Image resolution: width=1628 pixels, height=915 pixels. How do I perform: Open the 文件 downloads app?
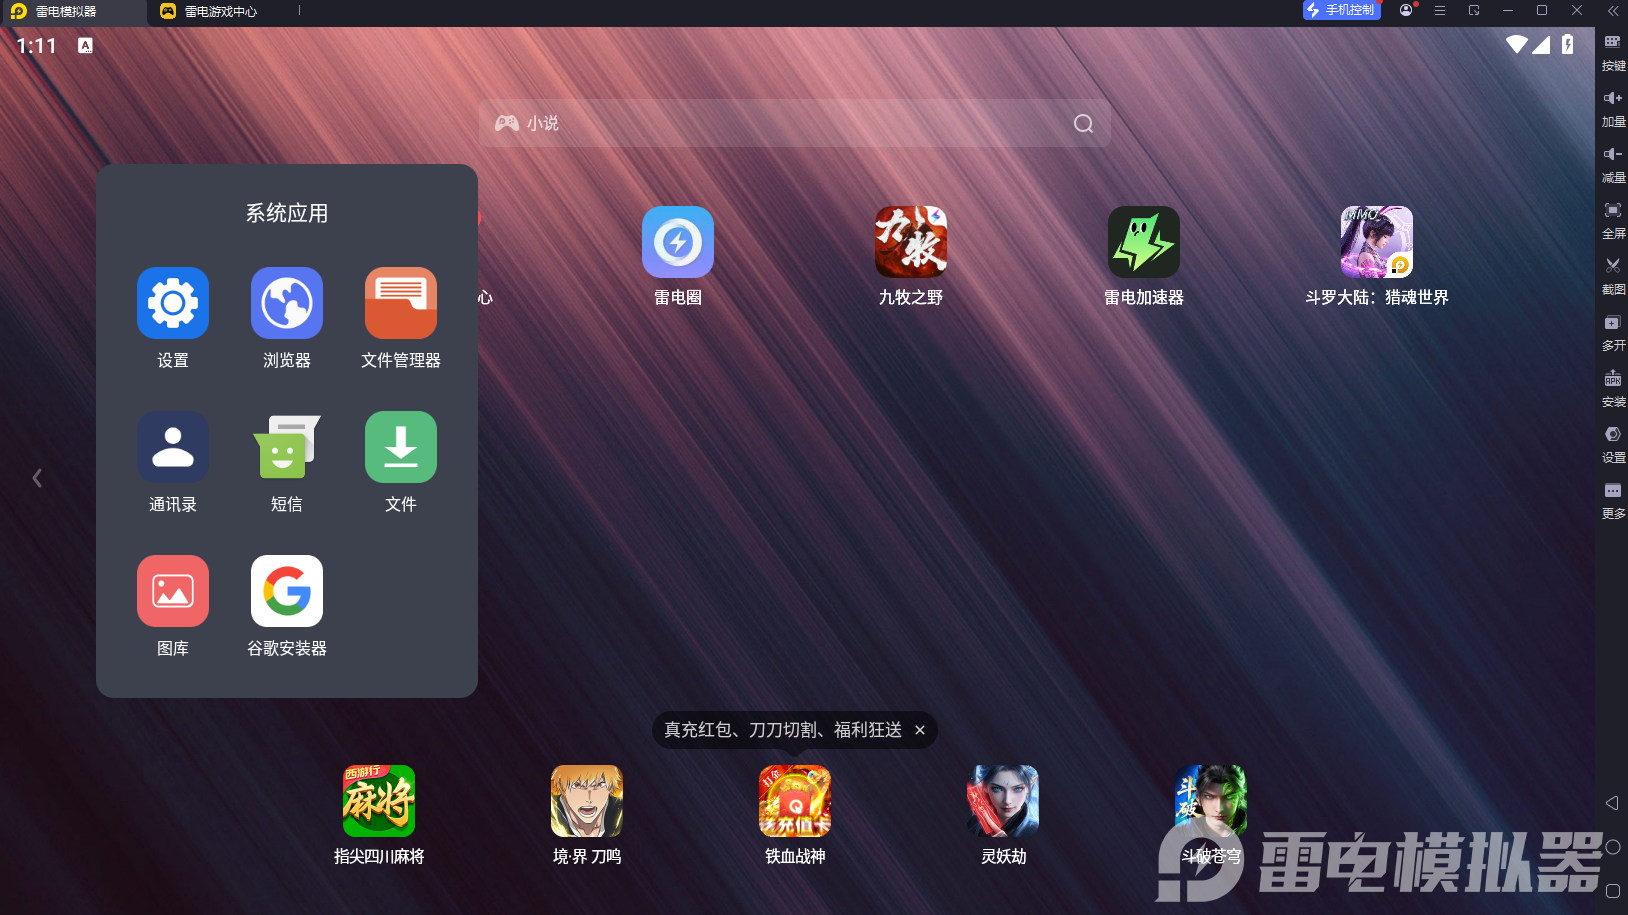(x=401, y=447)
